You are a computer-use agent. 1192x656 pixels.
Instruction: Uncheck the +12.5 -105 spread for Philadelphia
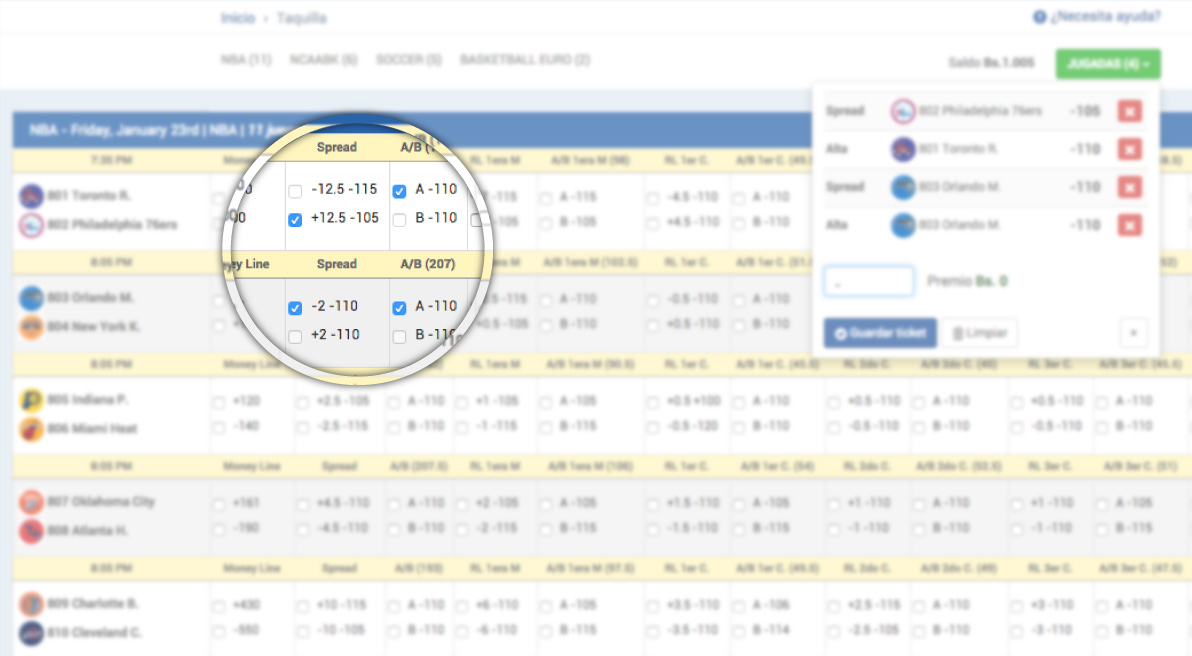pos(295,219)
